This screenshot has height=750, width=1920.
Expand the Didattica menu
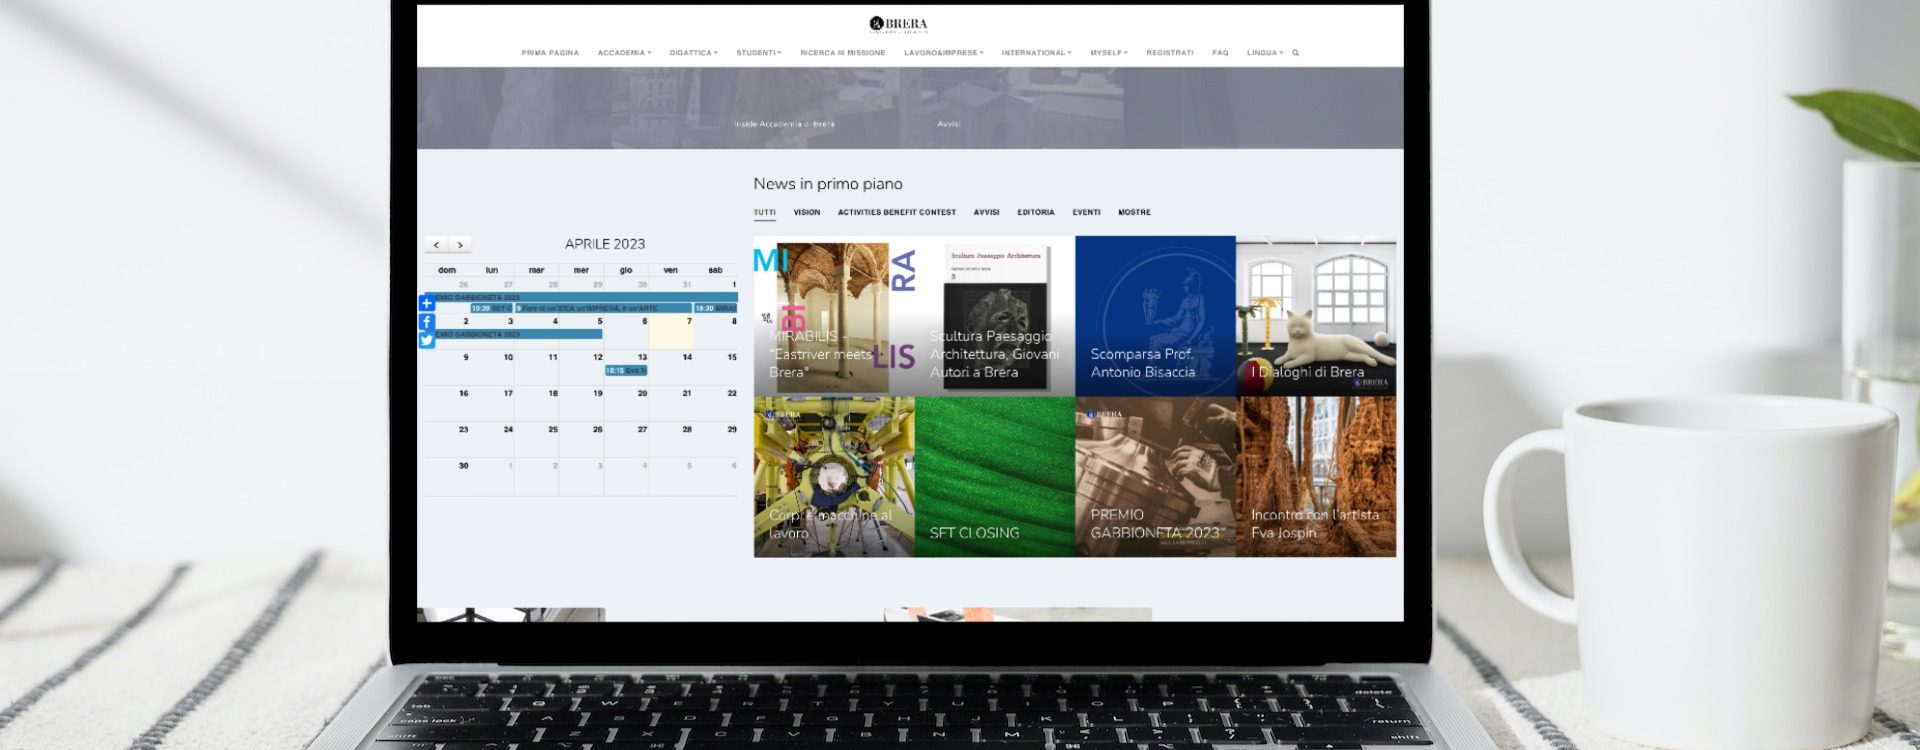[693, 53]
